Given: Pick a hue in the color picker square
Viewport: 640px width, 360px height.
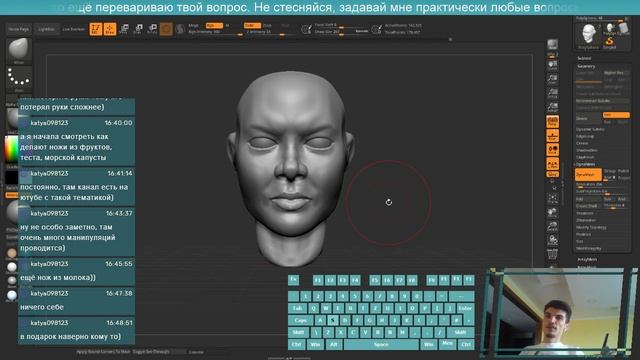Looking at the screenshot, I should (11, 149).
